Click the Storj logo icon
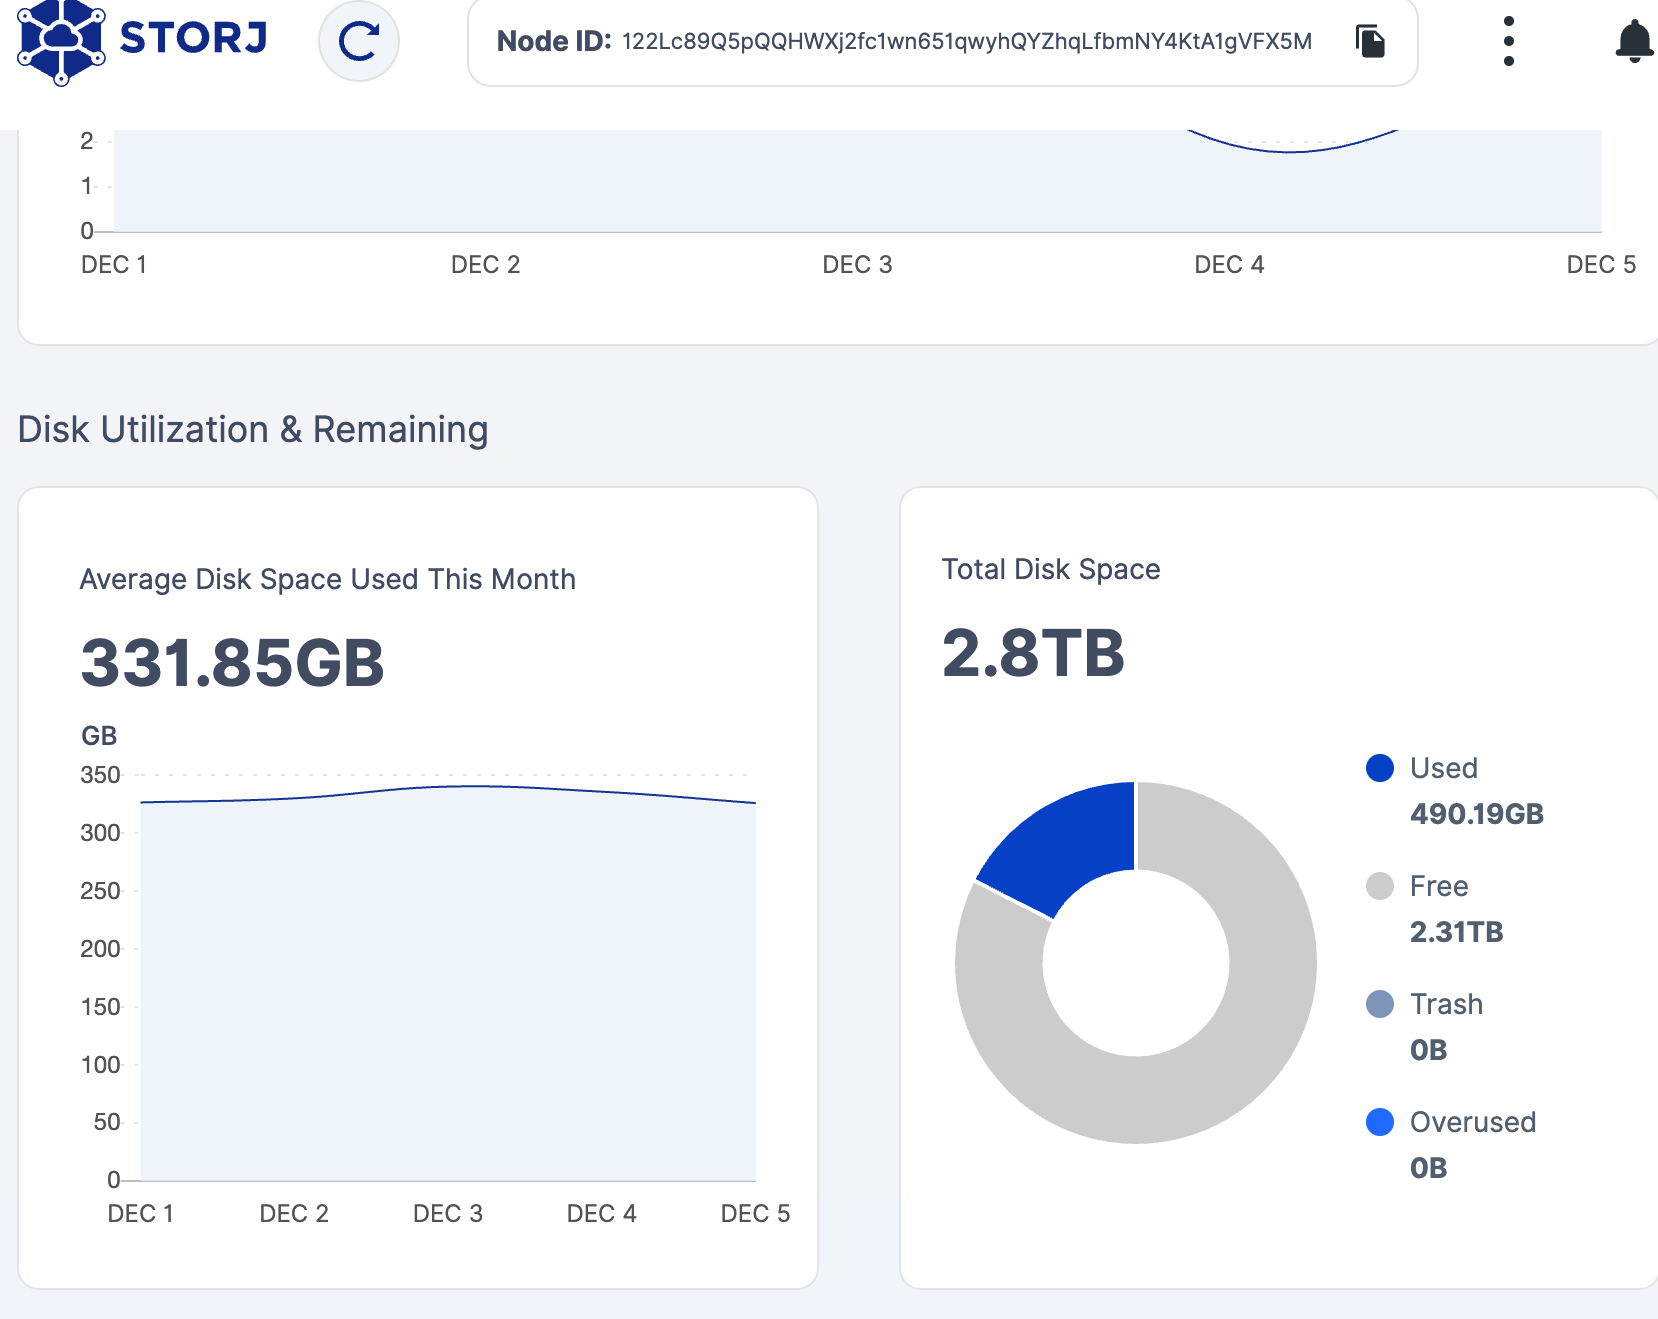This screenshot has width=1658, height=1319. pos(61,41)
